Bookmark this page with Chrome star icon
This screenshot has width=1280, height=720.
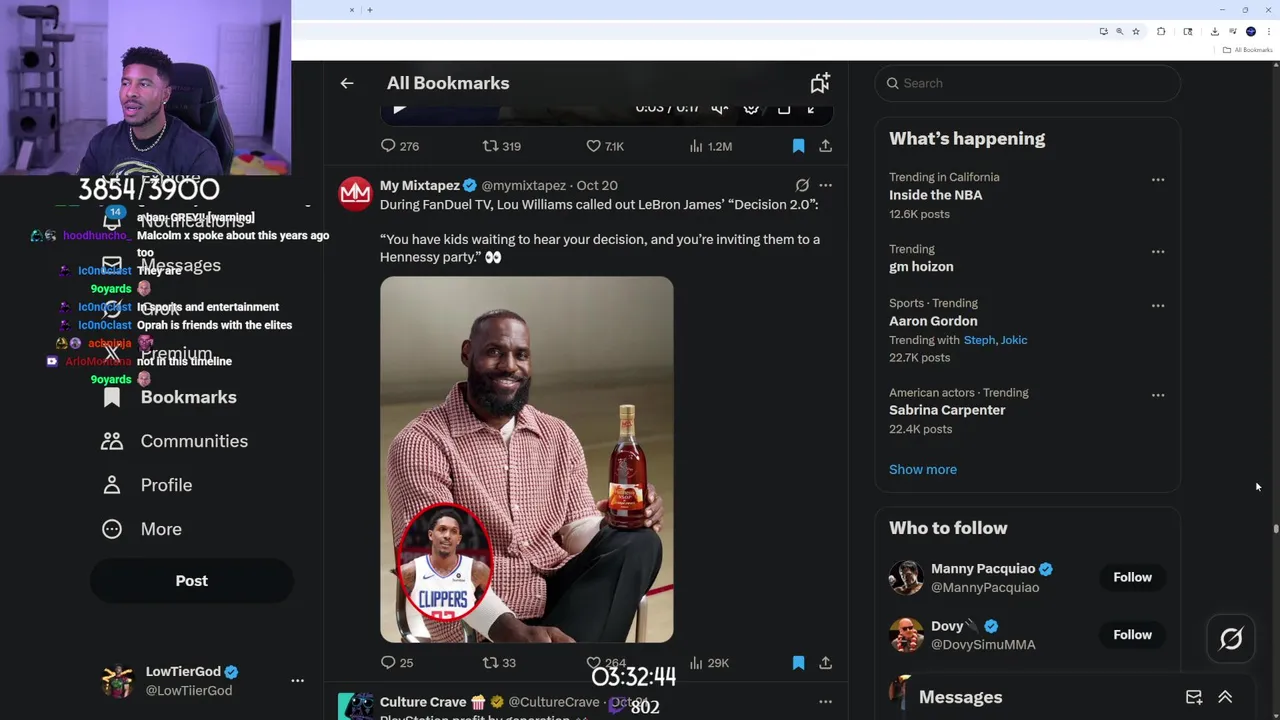point(1136,32)
